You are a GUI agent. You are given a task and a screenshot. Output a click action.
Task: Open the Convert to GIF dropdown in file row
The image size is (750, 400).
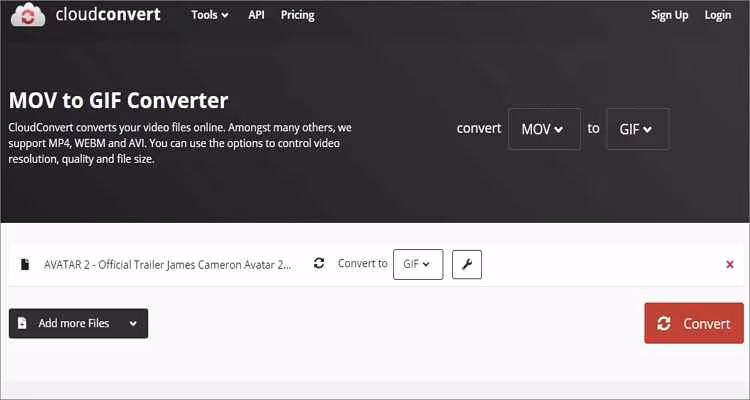point(418,264)
